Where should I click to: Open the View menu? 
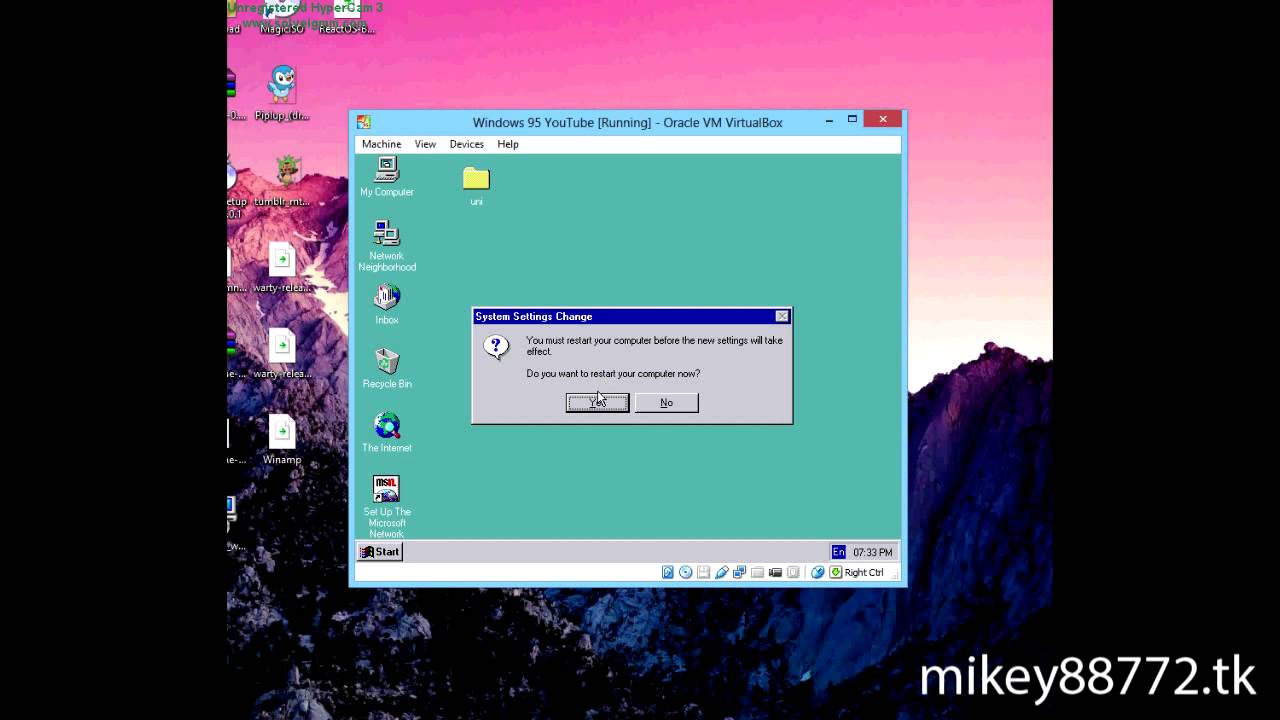(425, 144)
